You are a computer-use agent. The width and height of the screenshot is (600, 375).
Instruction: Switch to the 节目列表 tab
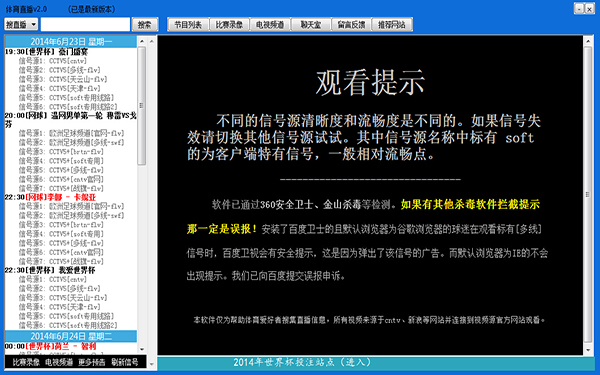click(x=188, y=24)
